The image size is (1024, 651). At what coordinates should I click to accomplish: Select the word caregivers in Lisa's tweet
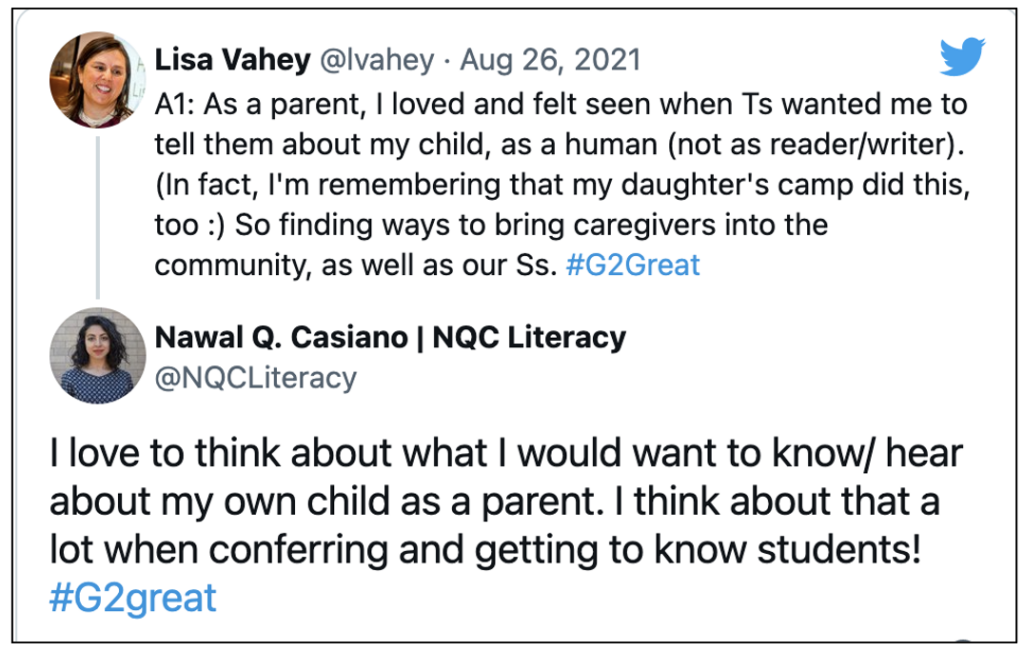coord(645,225)
